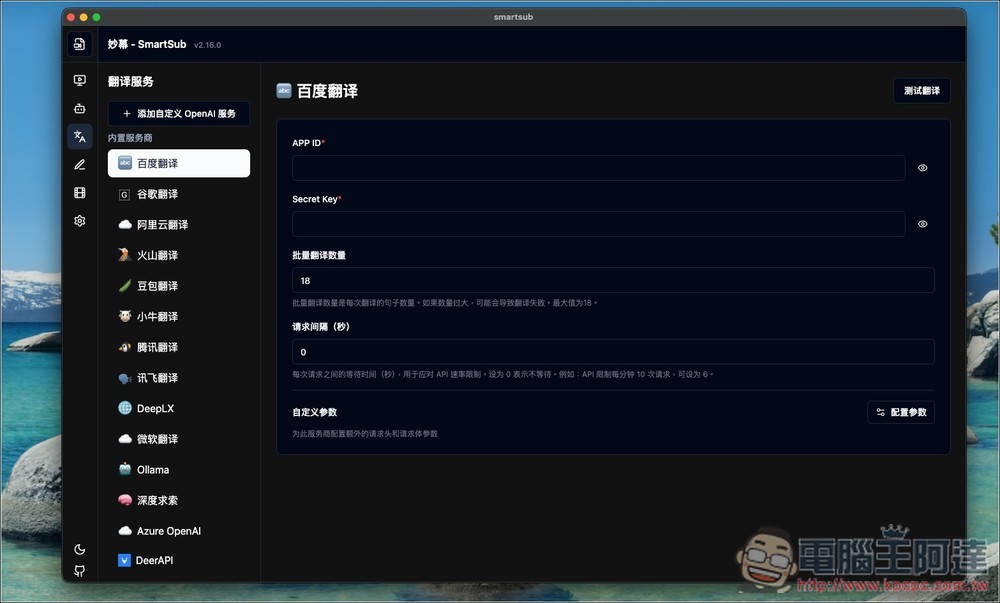The image size is (1000, 603).
Task: Choose 微软翻译 from provider list
Action: pos(179,439)
